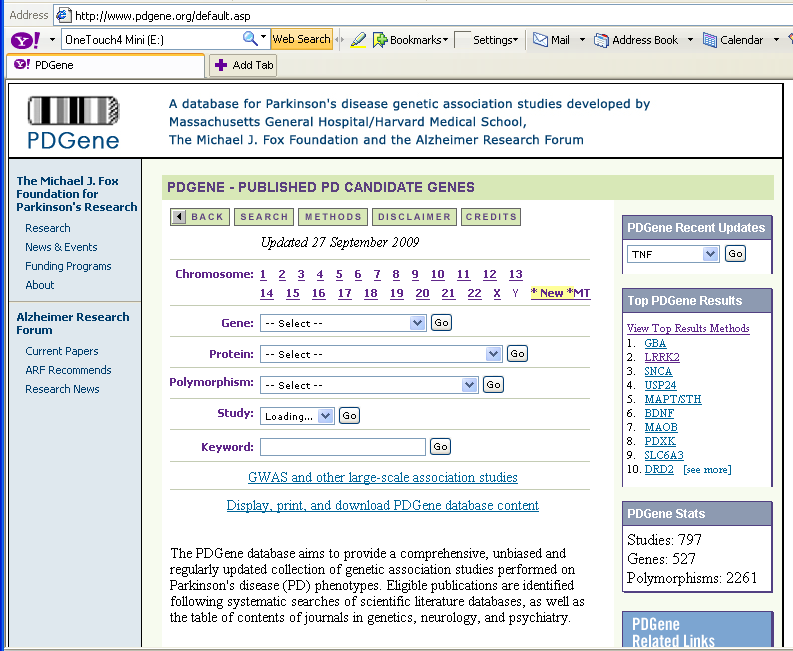Open the LRRK2 gene result
793x651 pixels.
pyautogui.click(x=662, y=357)
